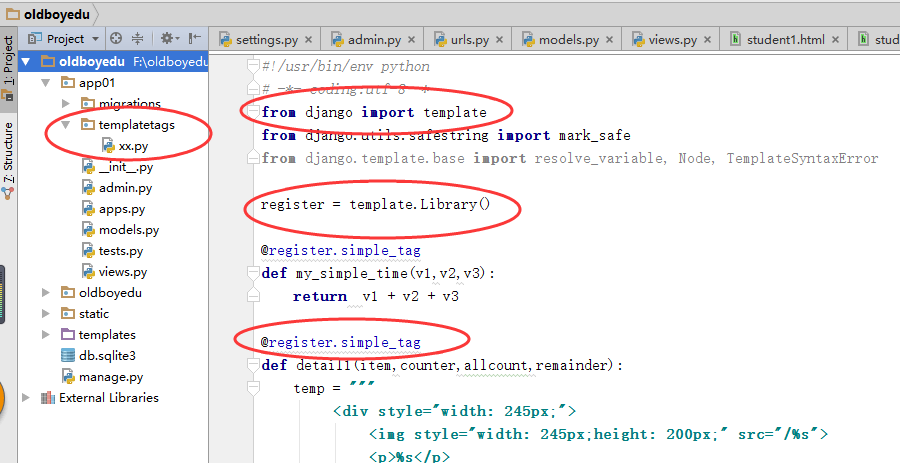The width and height of the screenshot is (900, 463).
Task: Switch to the admin.py tab
Action: (x=374, y=40)
